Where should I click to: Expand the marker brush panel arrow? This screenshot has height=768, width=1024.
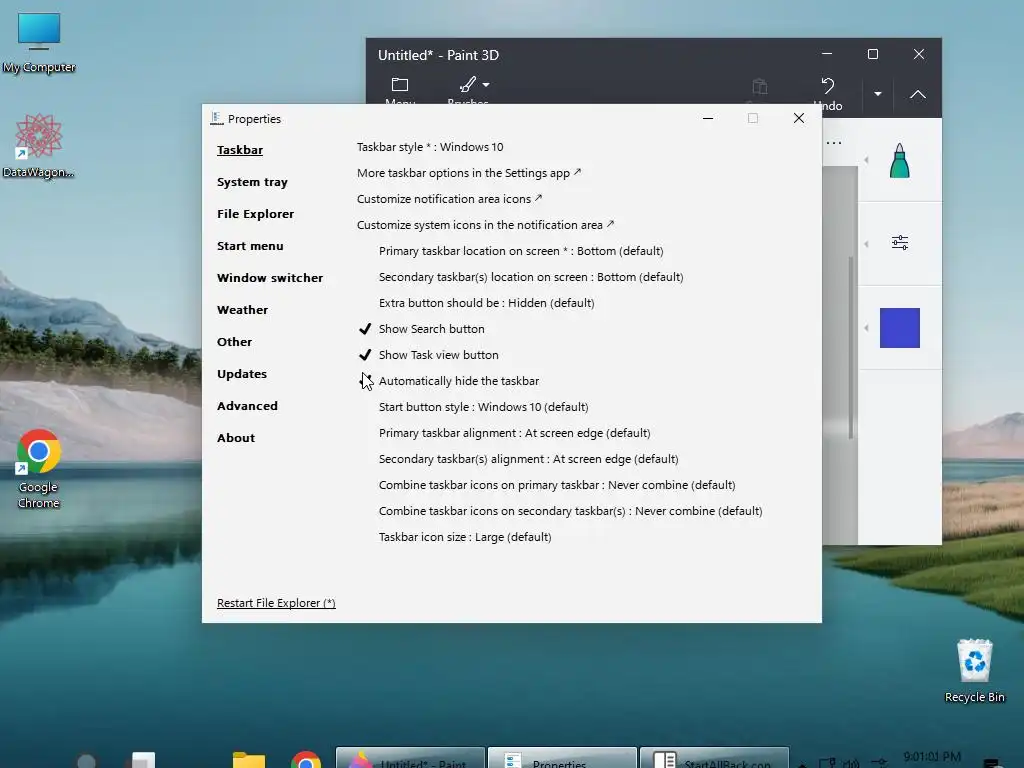tap(867, 160)
